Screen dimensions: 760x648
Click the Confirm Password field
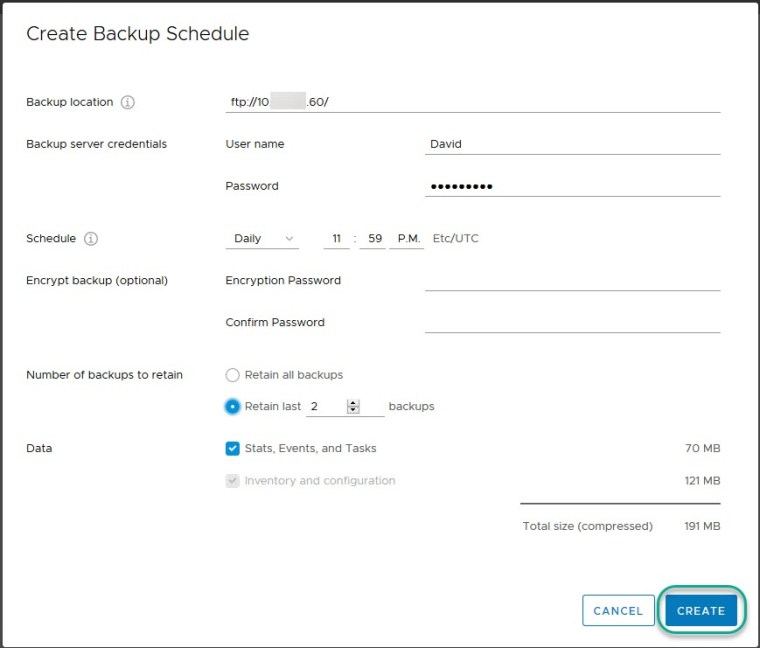tap(572, 322)
